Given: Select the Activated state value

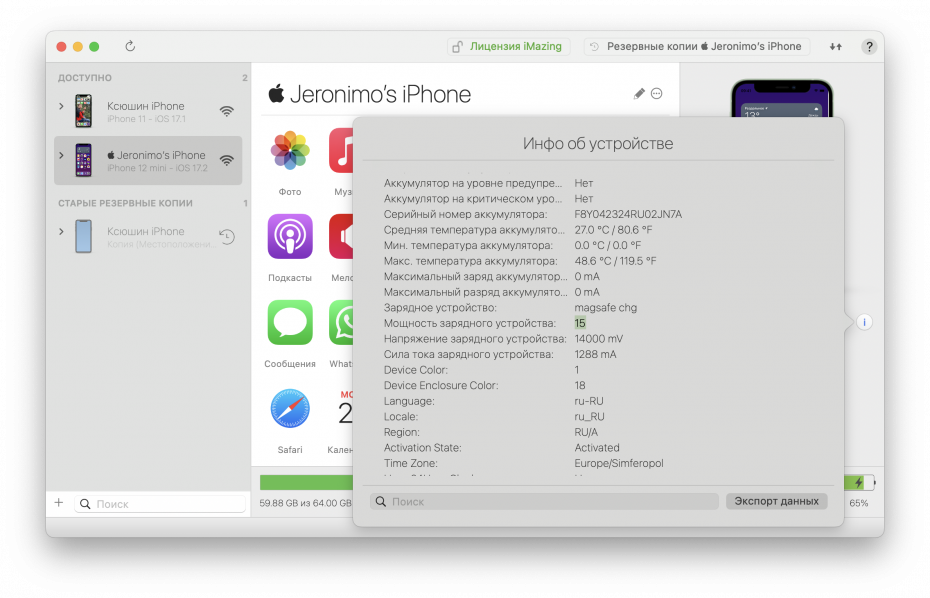Looking at the screenshot, I should click(597, 448).
